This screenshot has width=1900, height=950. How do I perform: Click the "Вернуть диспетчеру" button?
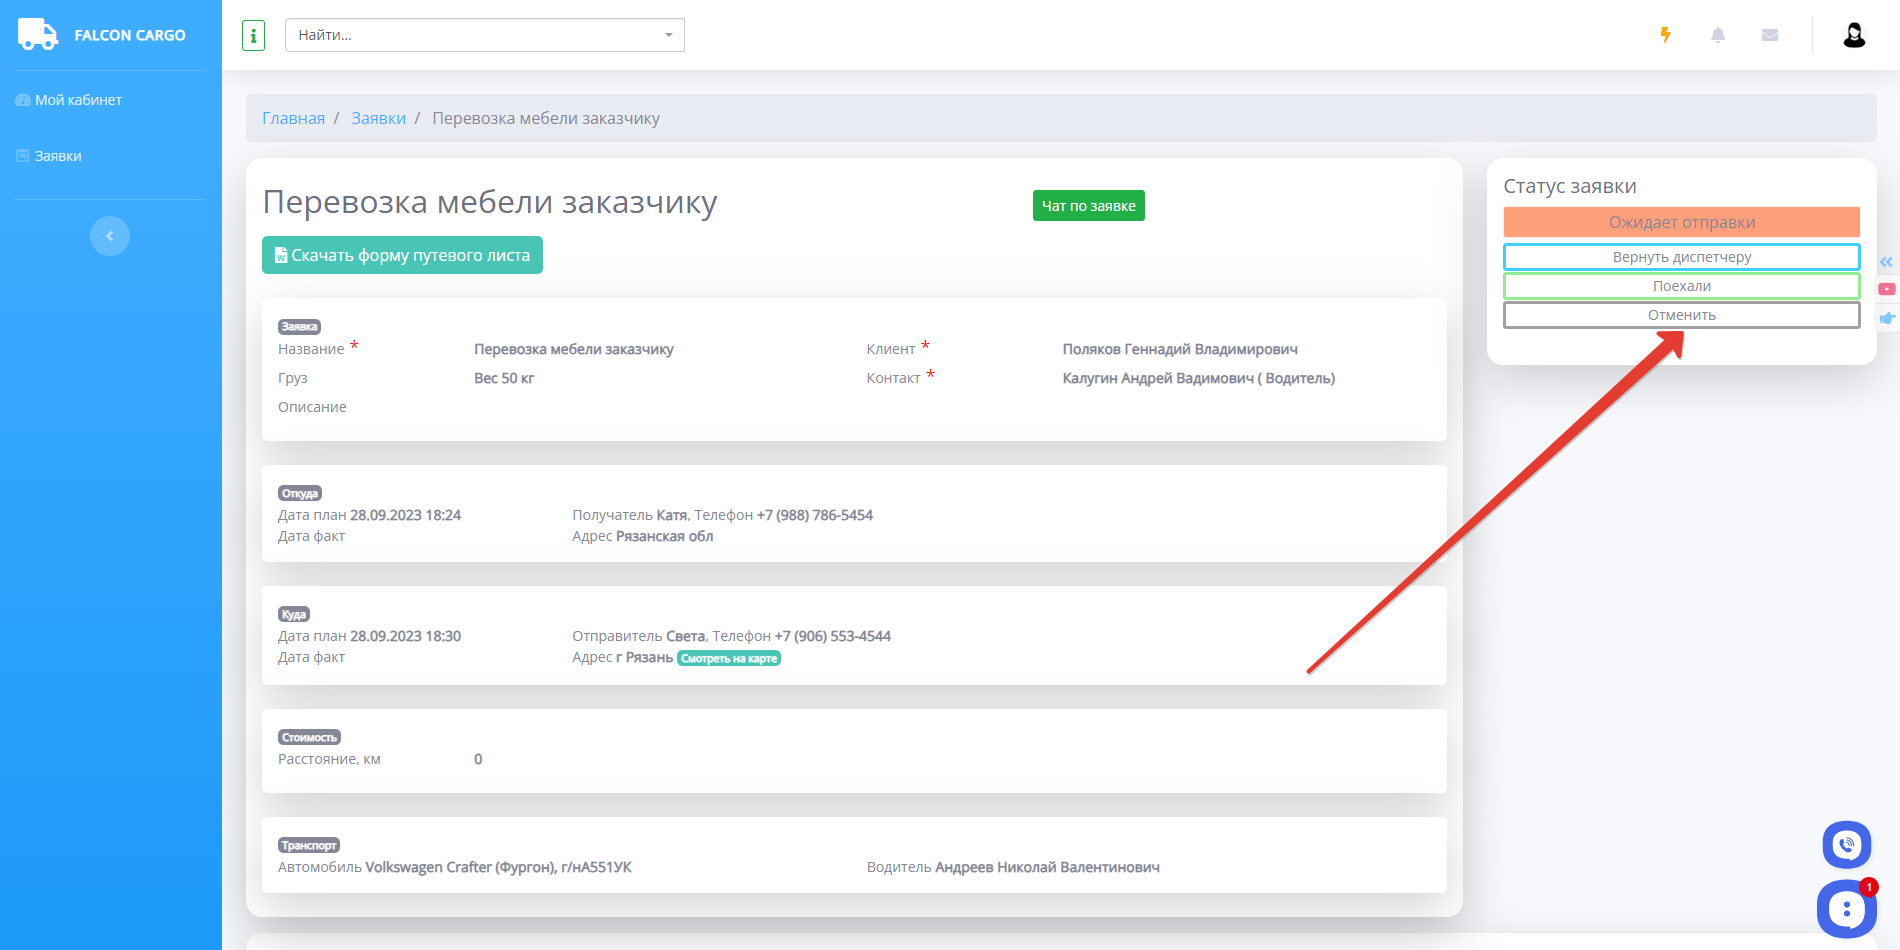click(1681, 257)
